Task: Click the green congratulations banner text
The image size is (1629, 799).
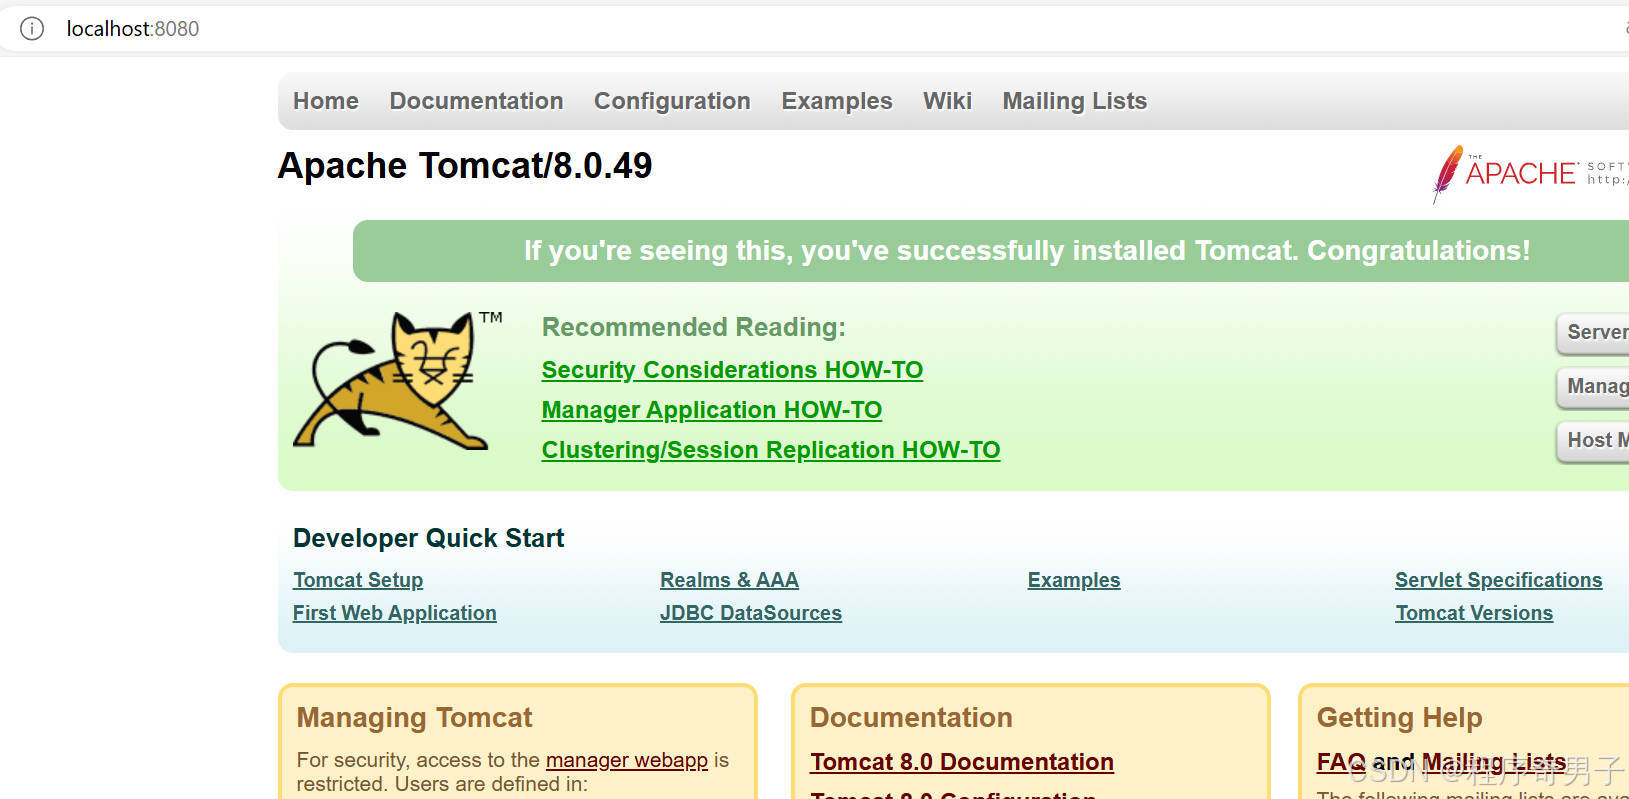Action: tap(1027, 251)
